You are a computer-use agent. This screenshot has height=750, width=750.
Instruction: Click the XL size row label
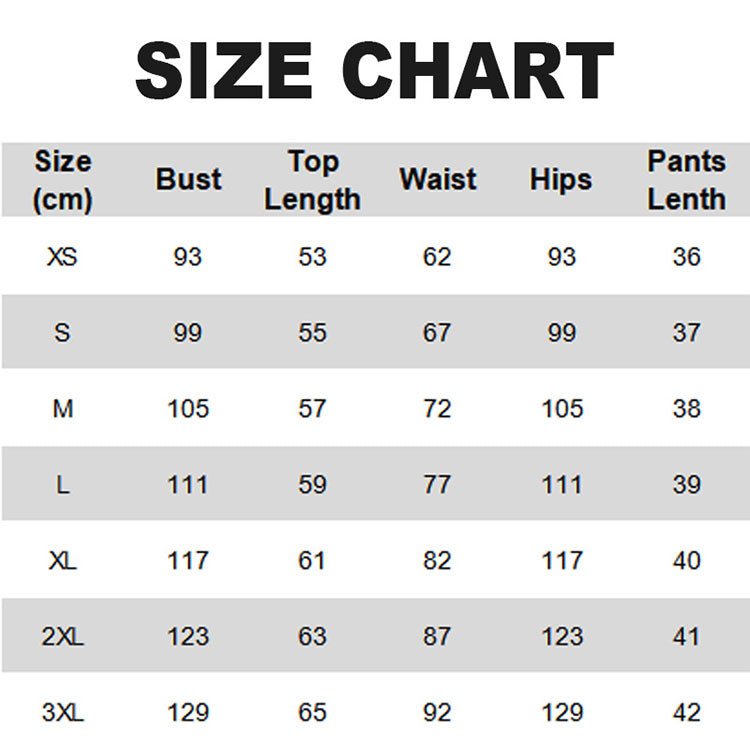[62, 561]
